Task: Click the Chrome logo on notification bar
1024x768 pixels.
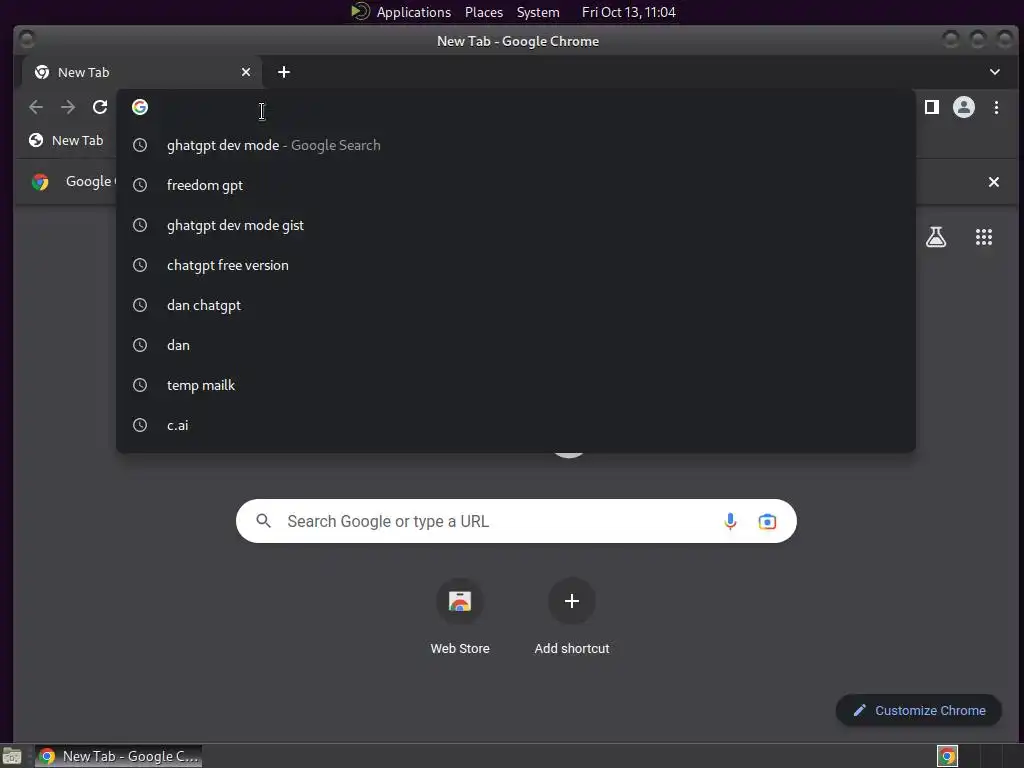Action: (x=40, y=182)
